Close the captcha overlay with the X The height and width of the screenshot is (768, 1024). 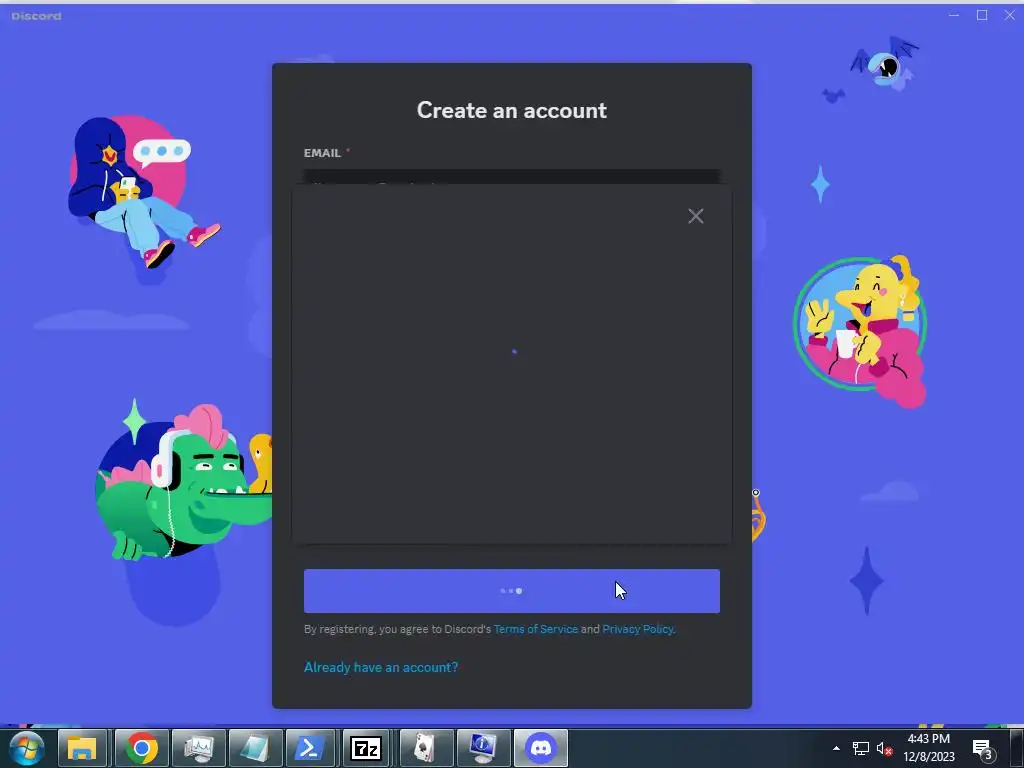pos(696,216)
